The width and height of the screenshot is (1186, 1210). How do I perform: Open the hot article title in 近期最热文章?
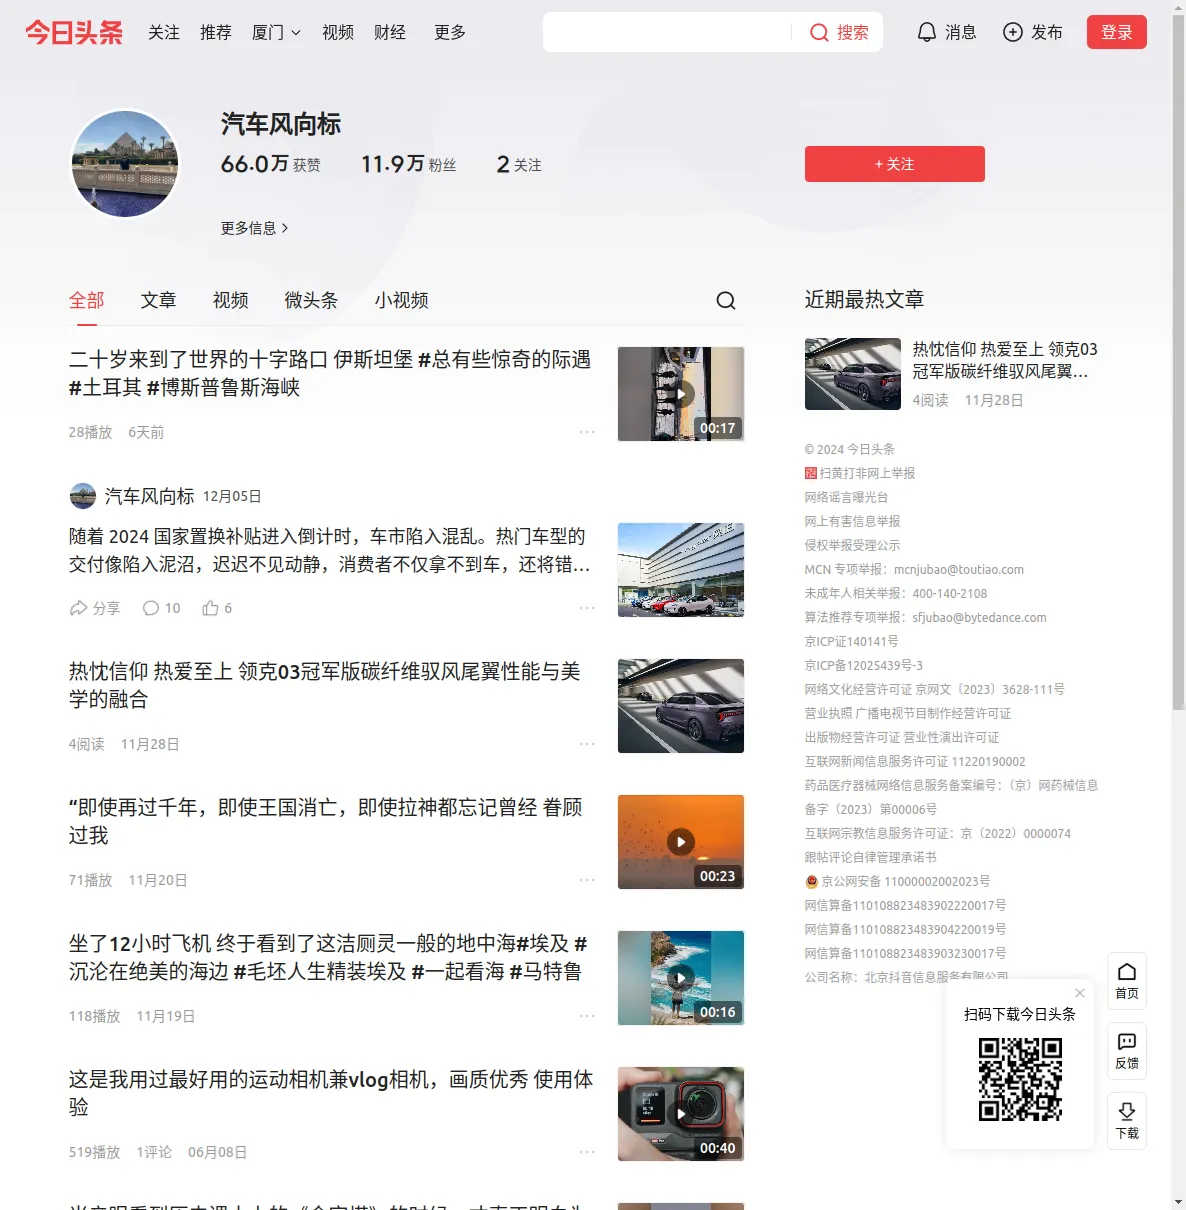[x=1005, y=360]
